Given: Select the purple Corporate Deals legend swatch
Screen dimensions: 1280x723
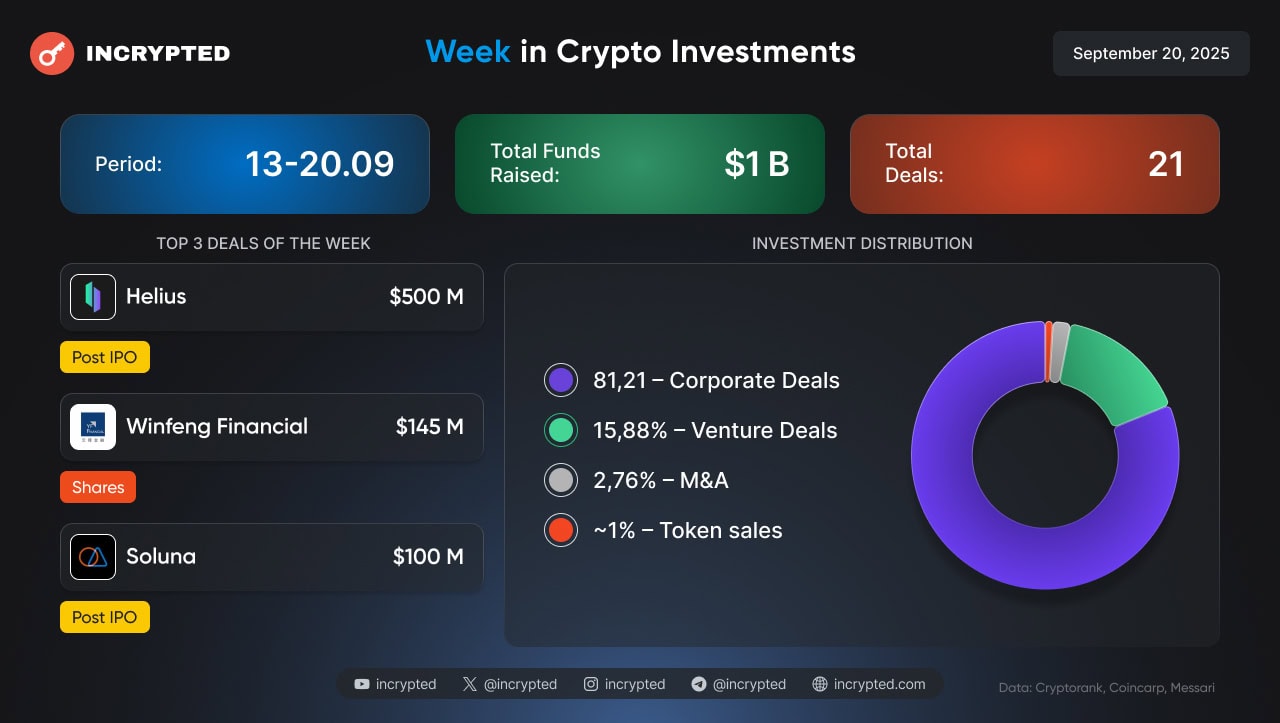Looking at the screenshot, I should [x=561, y=380].
